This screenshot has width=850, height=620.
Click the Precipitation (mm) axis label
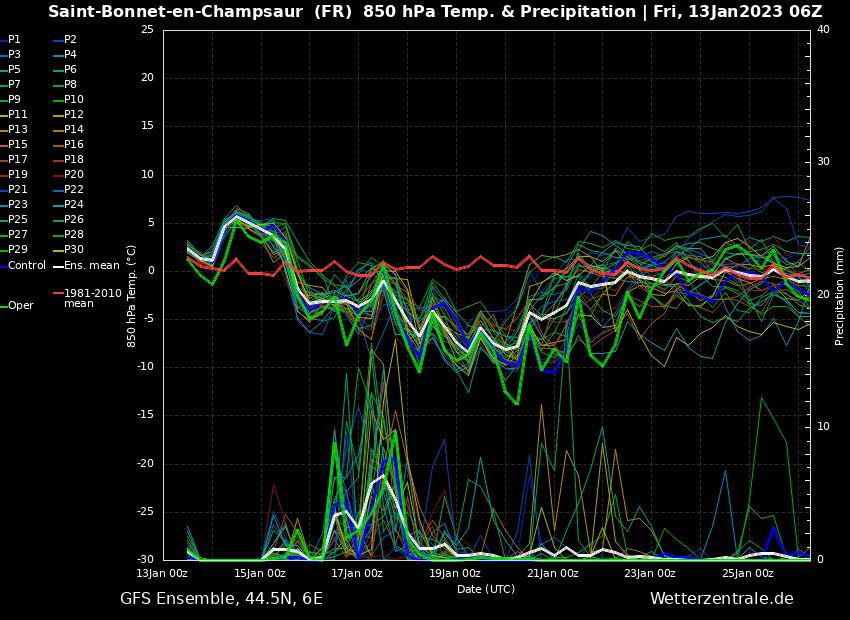[840, 295]
